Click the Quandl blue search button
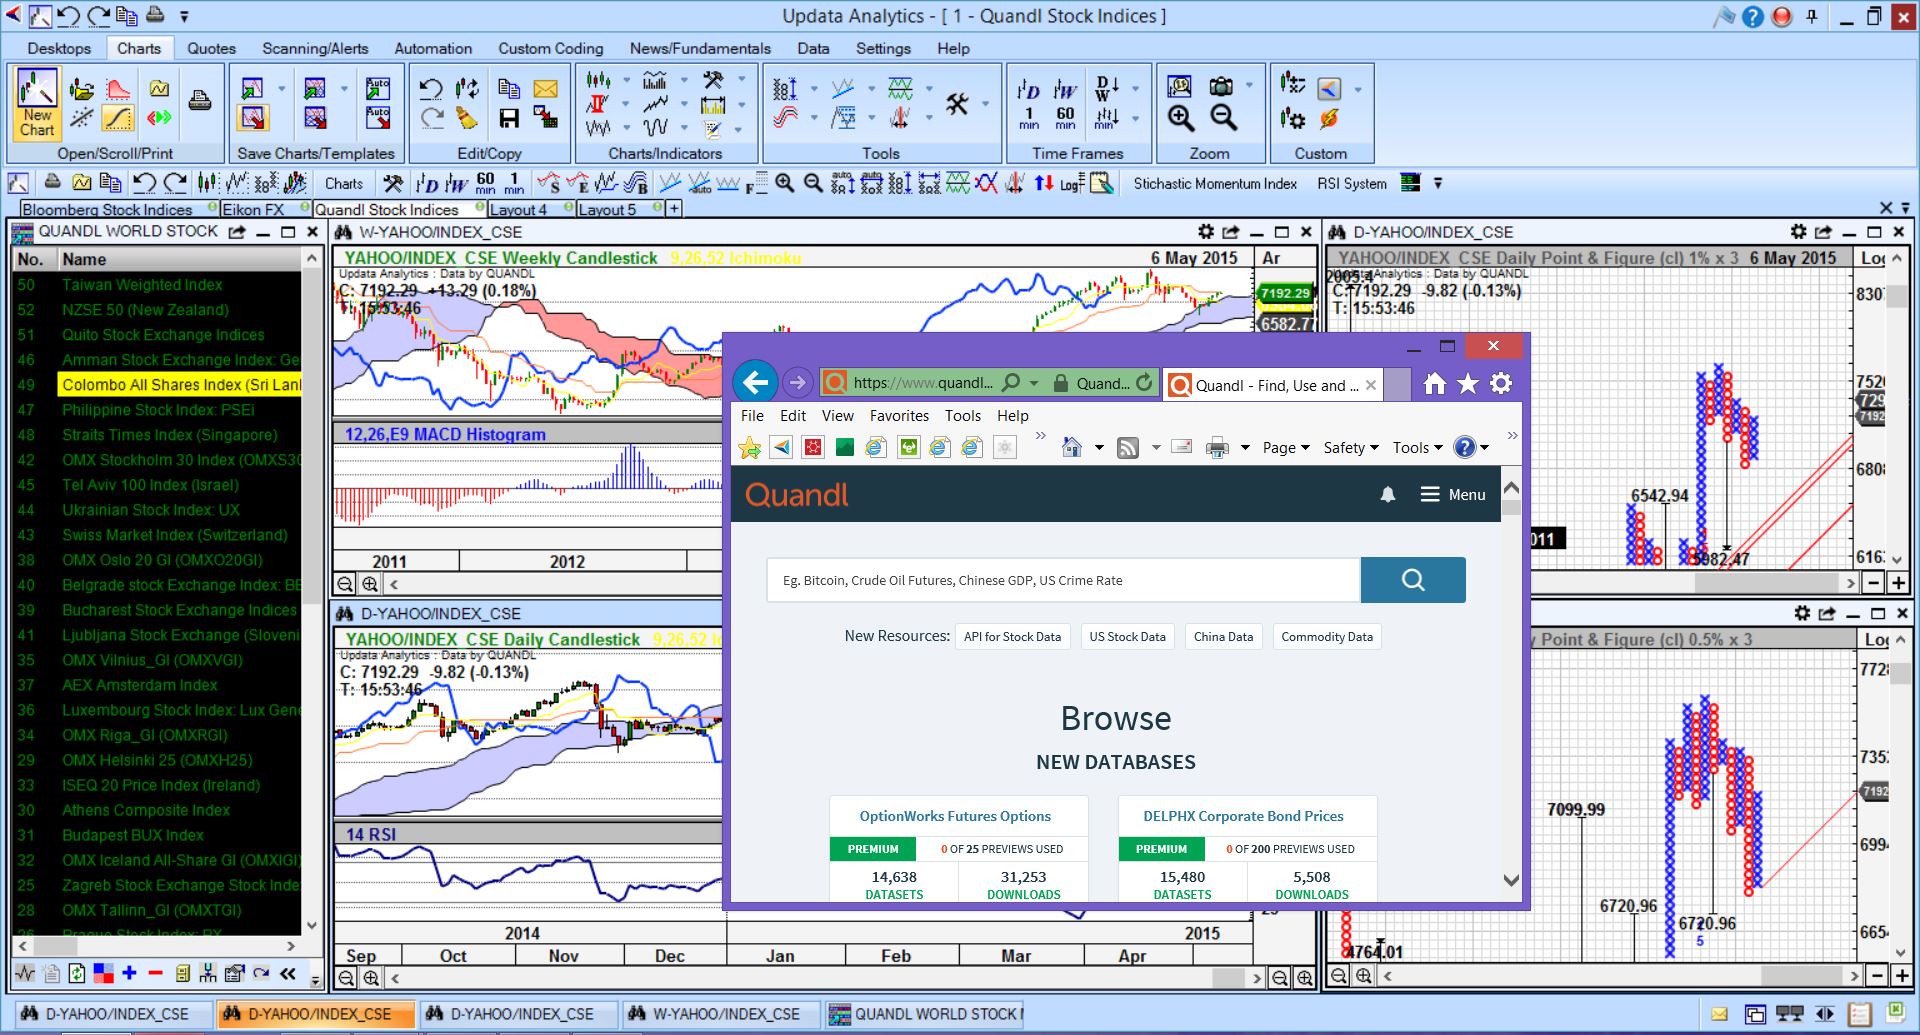 click(x=1413, y=580)
